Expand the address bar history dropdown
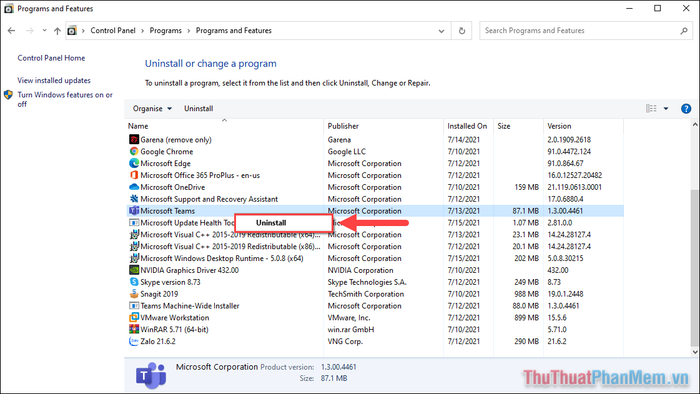This screenshot has height=394, width=700. (x=441, y=31)
